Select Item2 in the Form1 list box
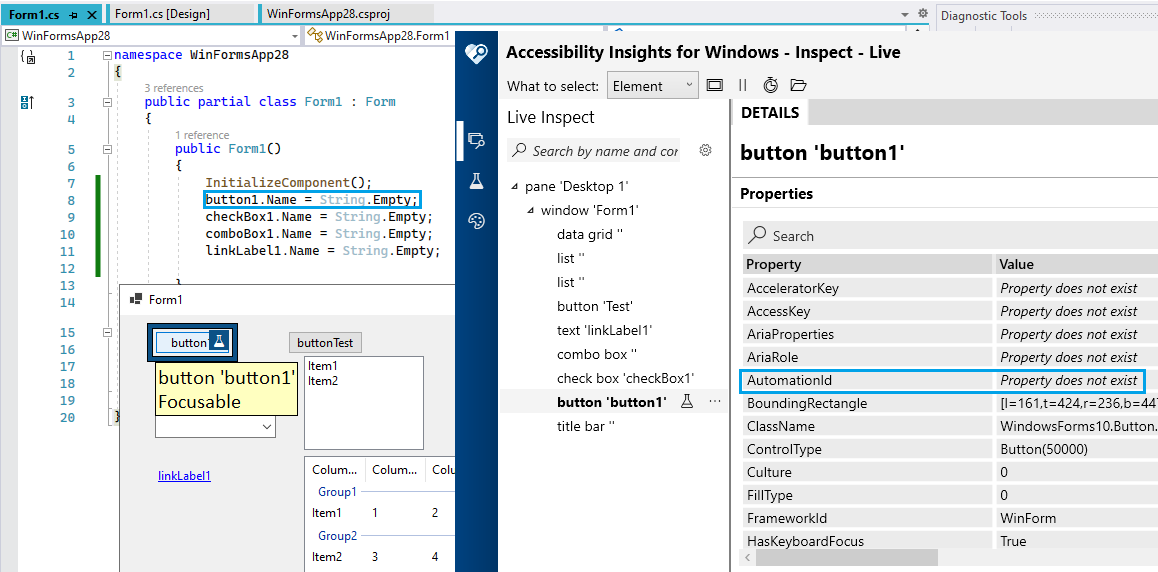 tap(323, 381)
